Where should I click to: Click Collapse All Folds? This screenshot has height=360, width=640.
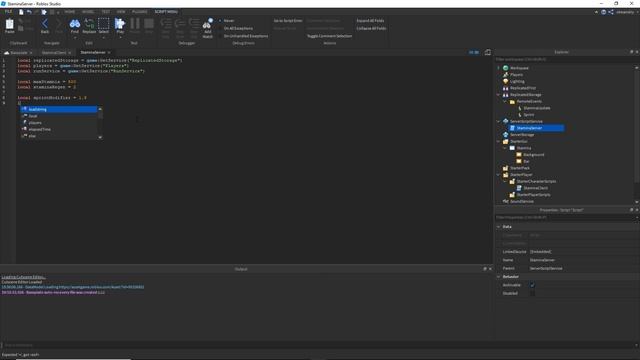click(371, 28)
